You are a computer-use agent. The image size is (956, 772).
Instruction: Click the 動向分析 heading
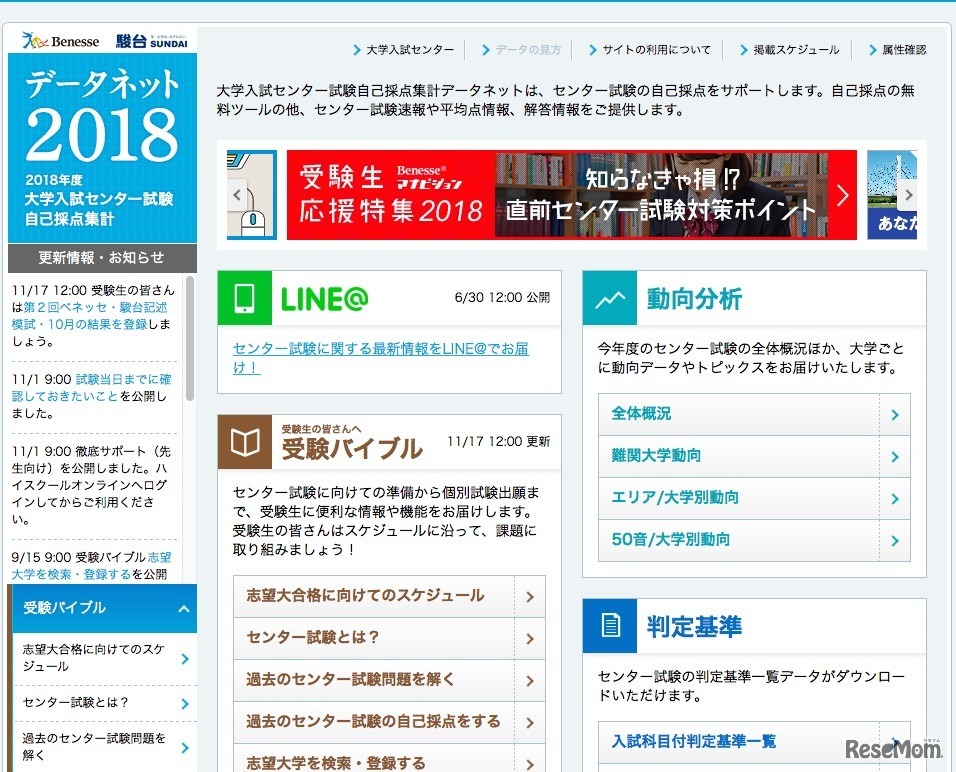point(694,299)
